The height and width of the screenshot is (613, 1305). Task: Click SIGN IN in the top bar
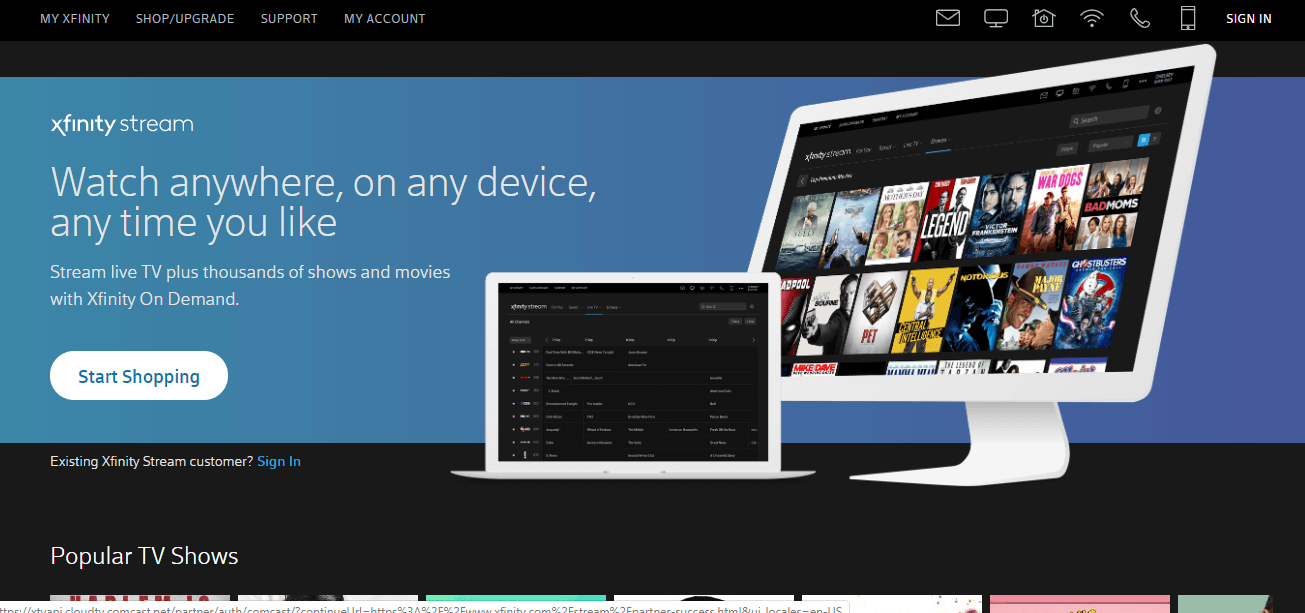[1249, 19]
